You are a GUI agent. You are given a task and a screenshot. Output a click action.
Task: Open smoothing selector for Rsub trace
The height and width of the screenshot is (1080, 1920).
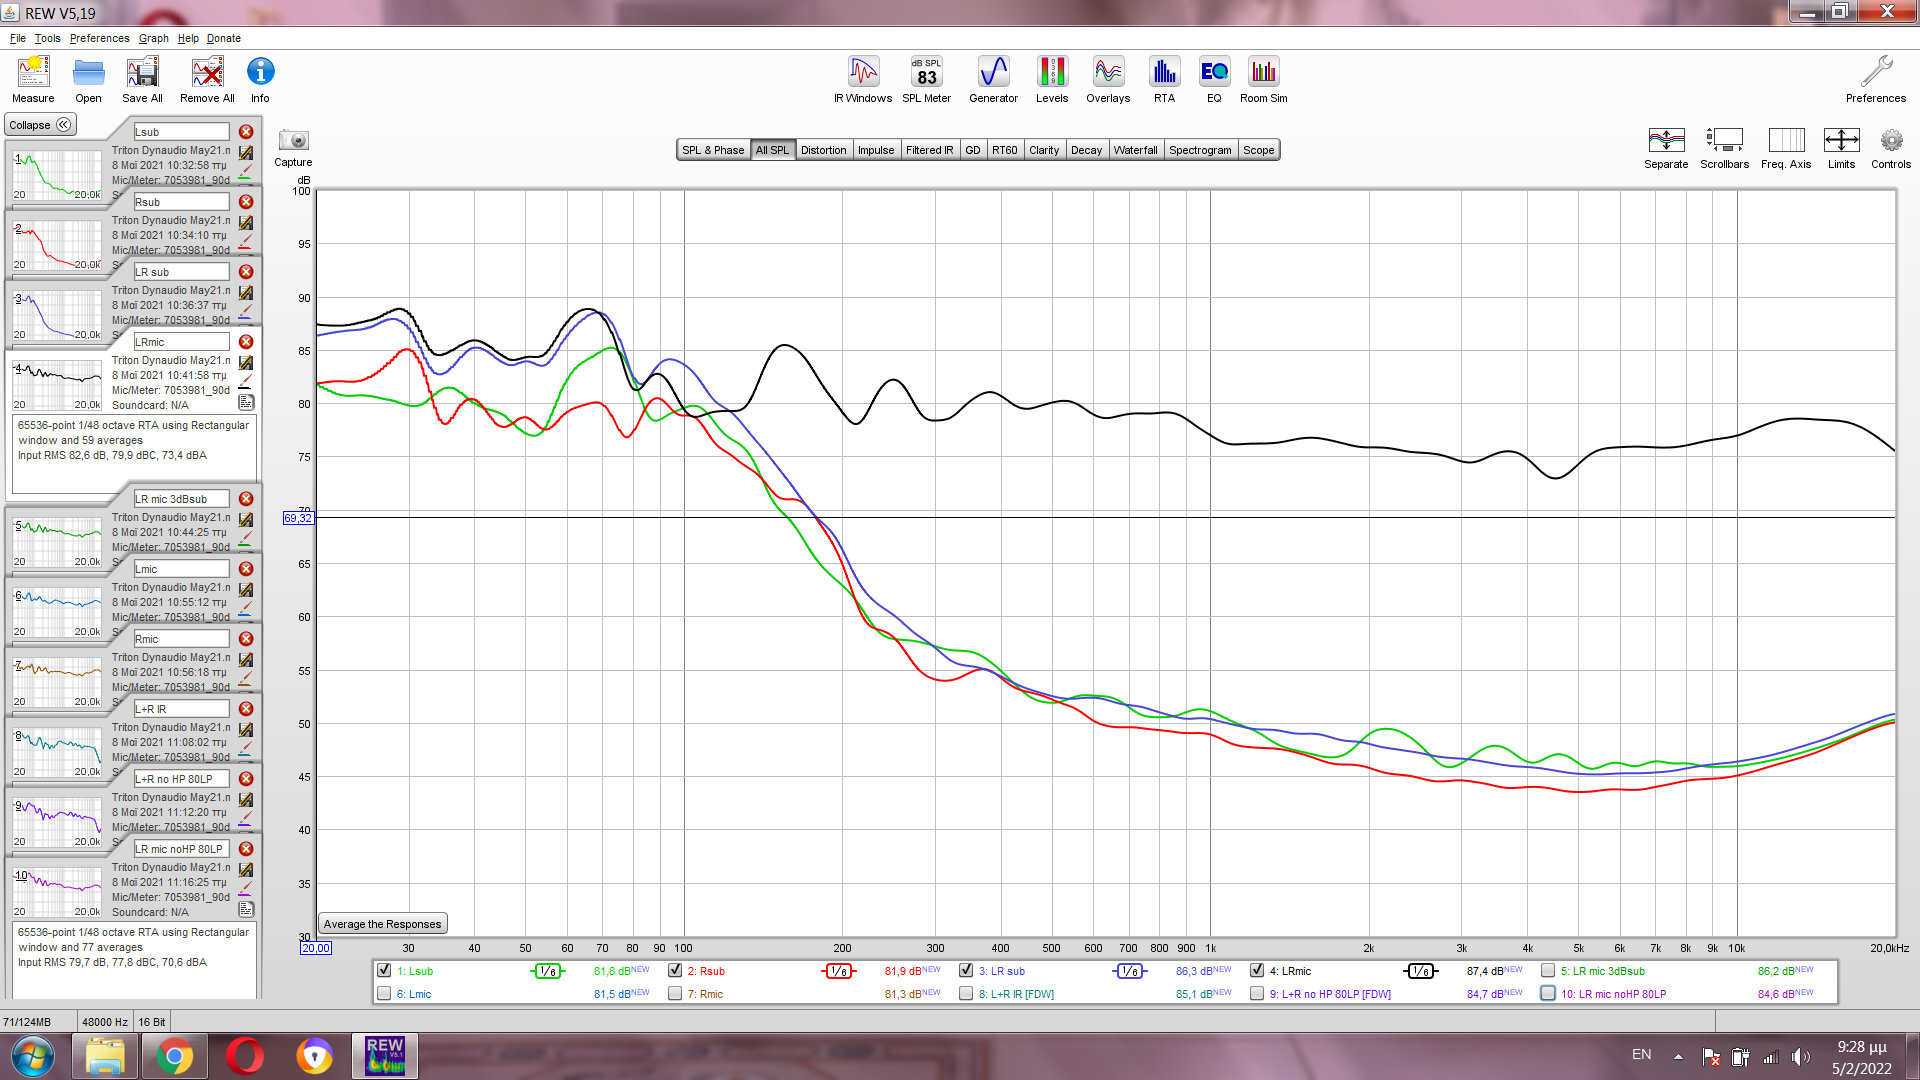tap(839, 971)
